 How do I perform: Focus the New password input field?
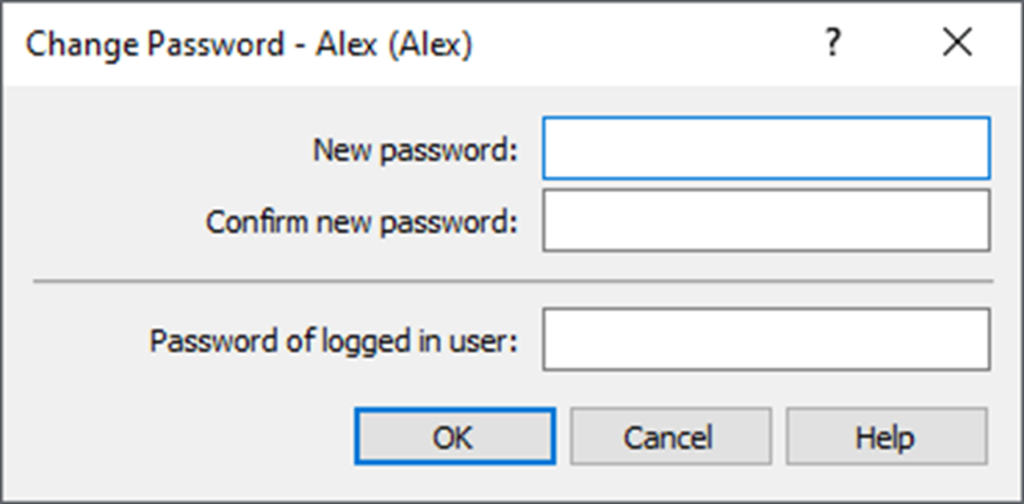[x=766, y=149]
